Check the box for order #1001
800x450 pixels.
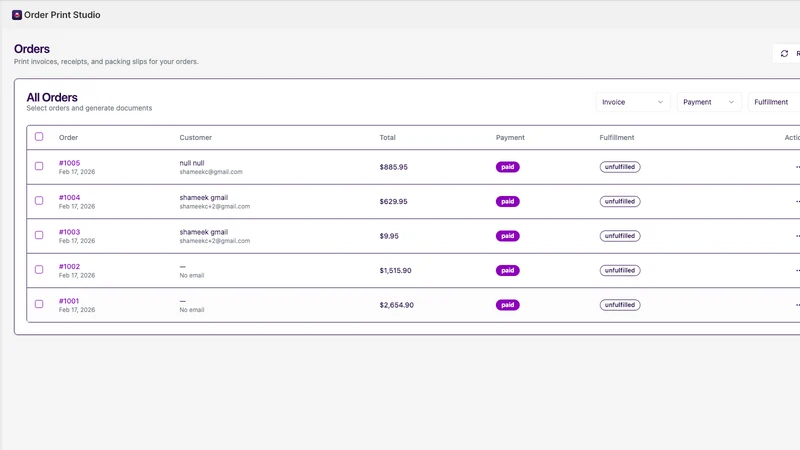[39, 304]
